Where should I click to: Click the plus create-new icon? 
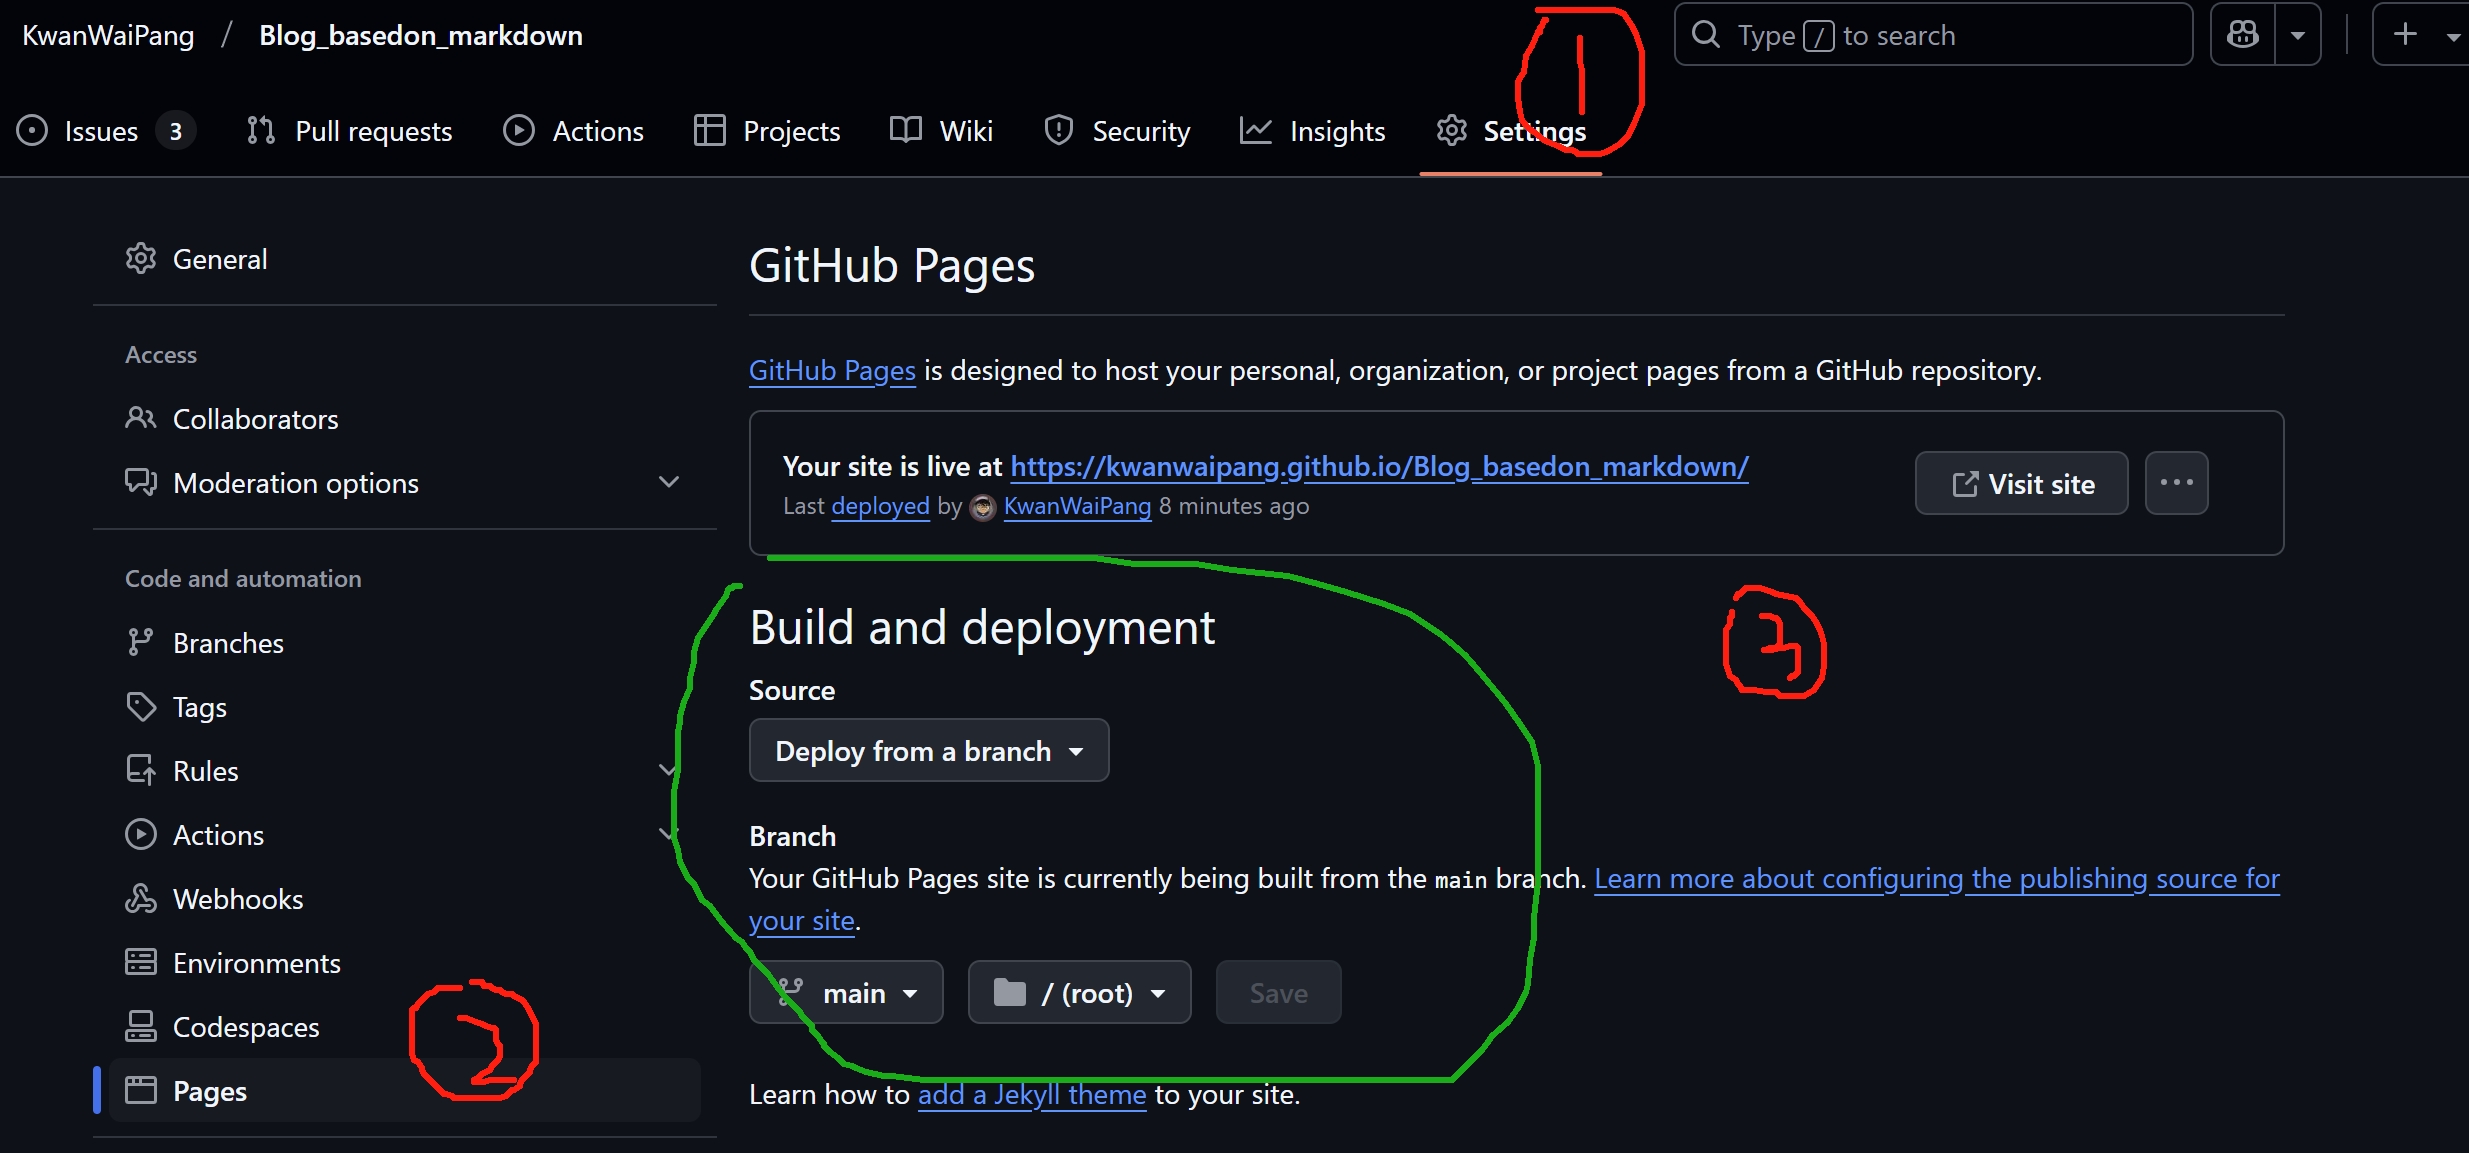[2406, 35]
